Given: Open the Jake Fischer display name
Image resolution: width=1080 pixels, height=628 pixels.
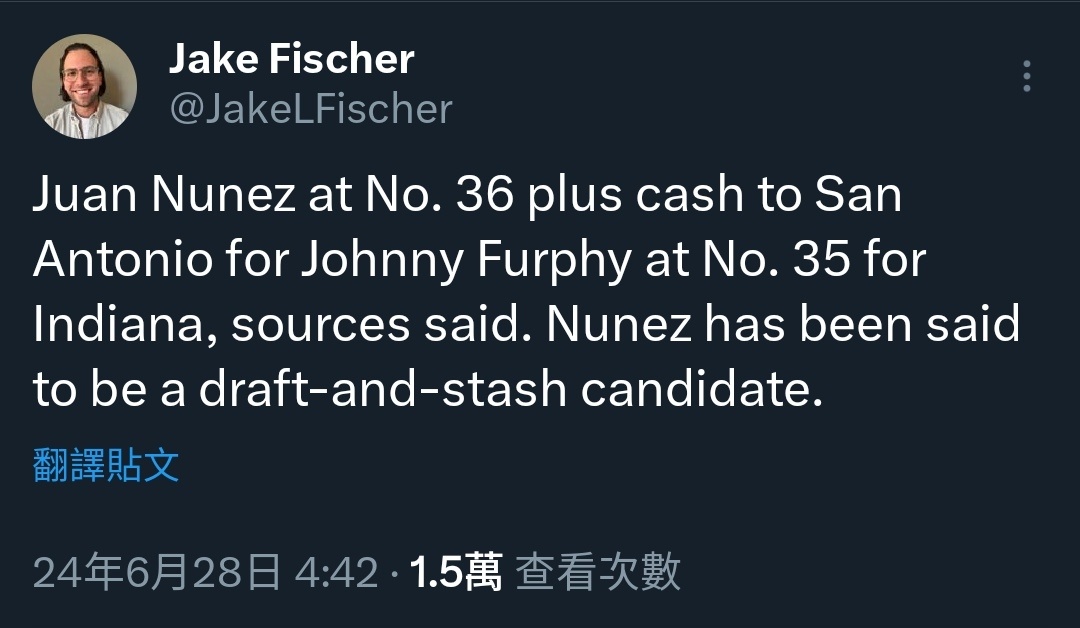Looking at the screenshot, I should point(291,60).
